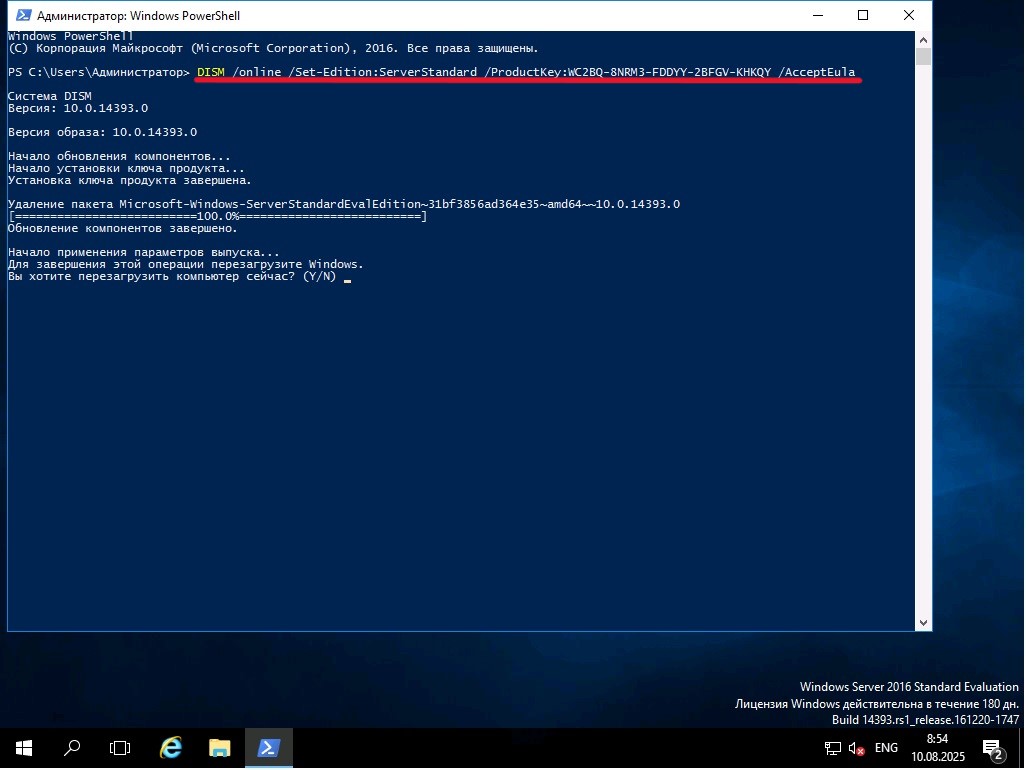The width and height of the screenshot is (1026, 770).
Task: Click the taskbar search magnifier icon
Action: (x=72, y=748)
